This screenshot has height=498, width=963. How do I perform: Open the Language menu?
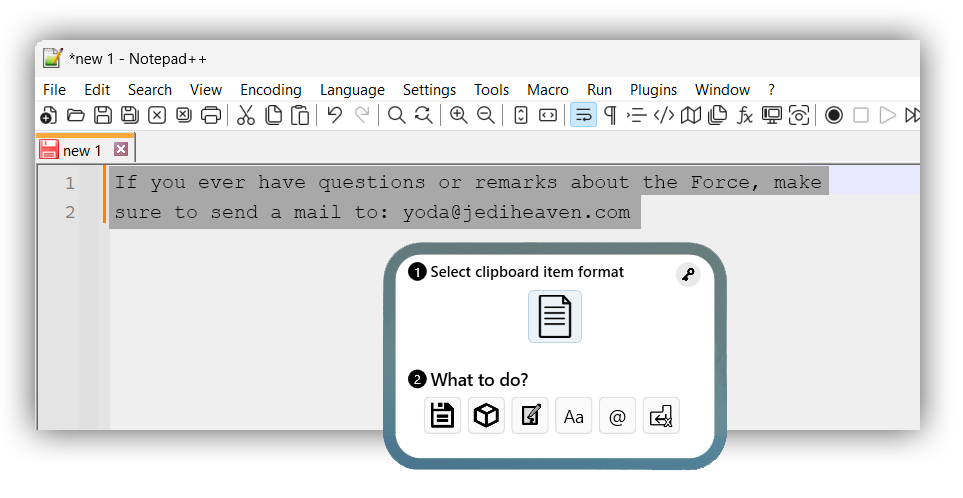click(x=352, y=90)
